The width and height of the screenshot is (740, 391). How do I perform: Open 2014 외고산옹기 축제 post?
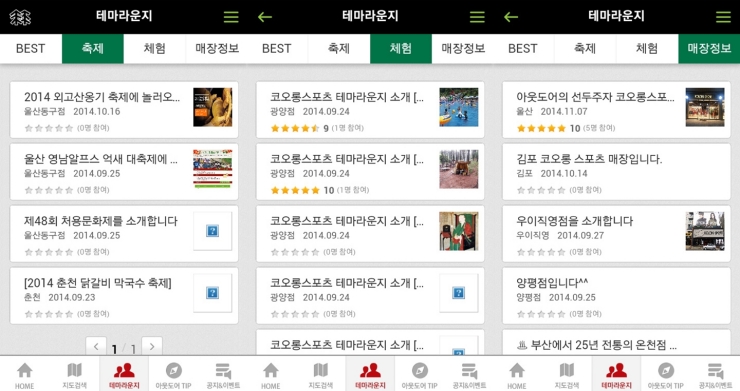[x=124, y=110]
